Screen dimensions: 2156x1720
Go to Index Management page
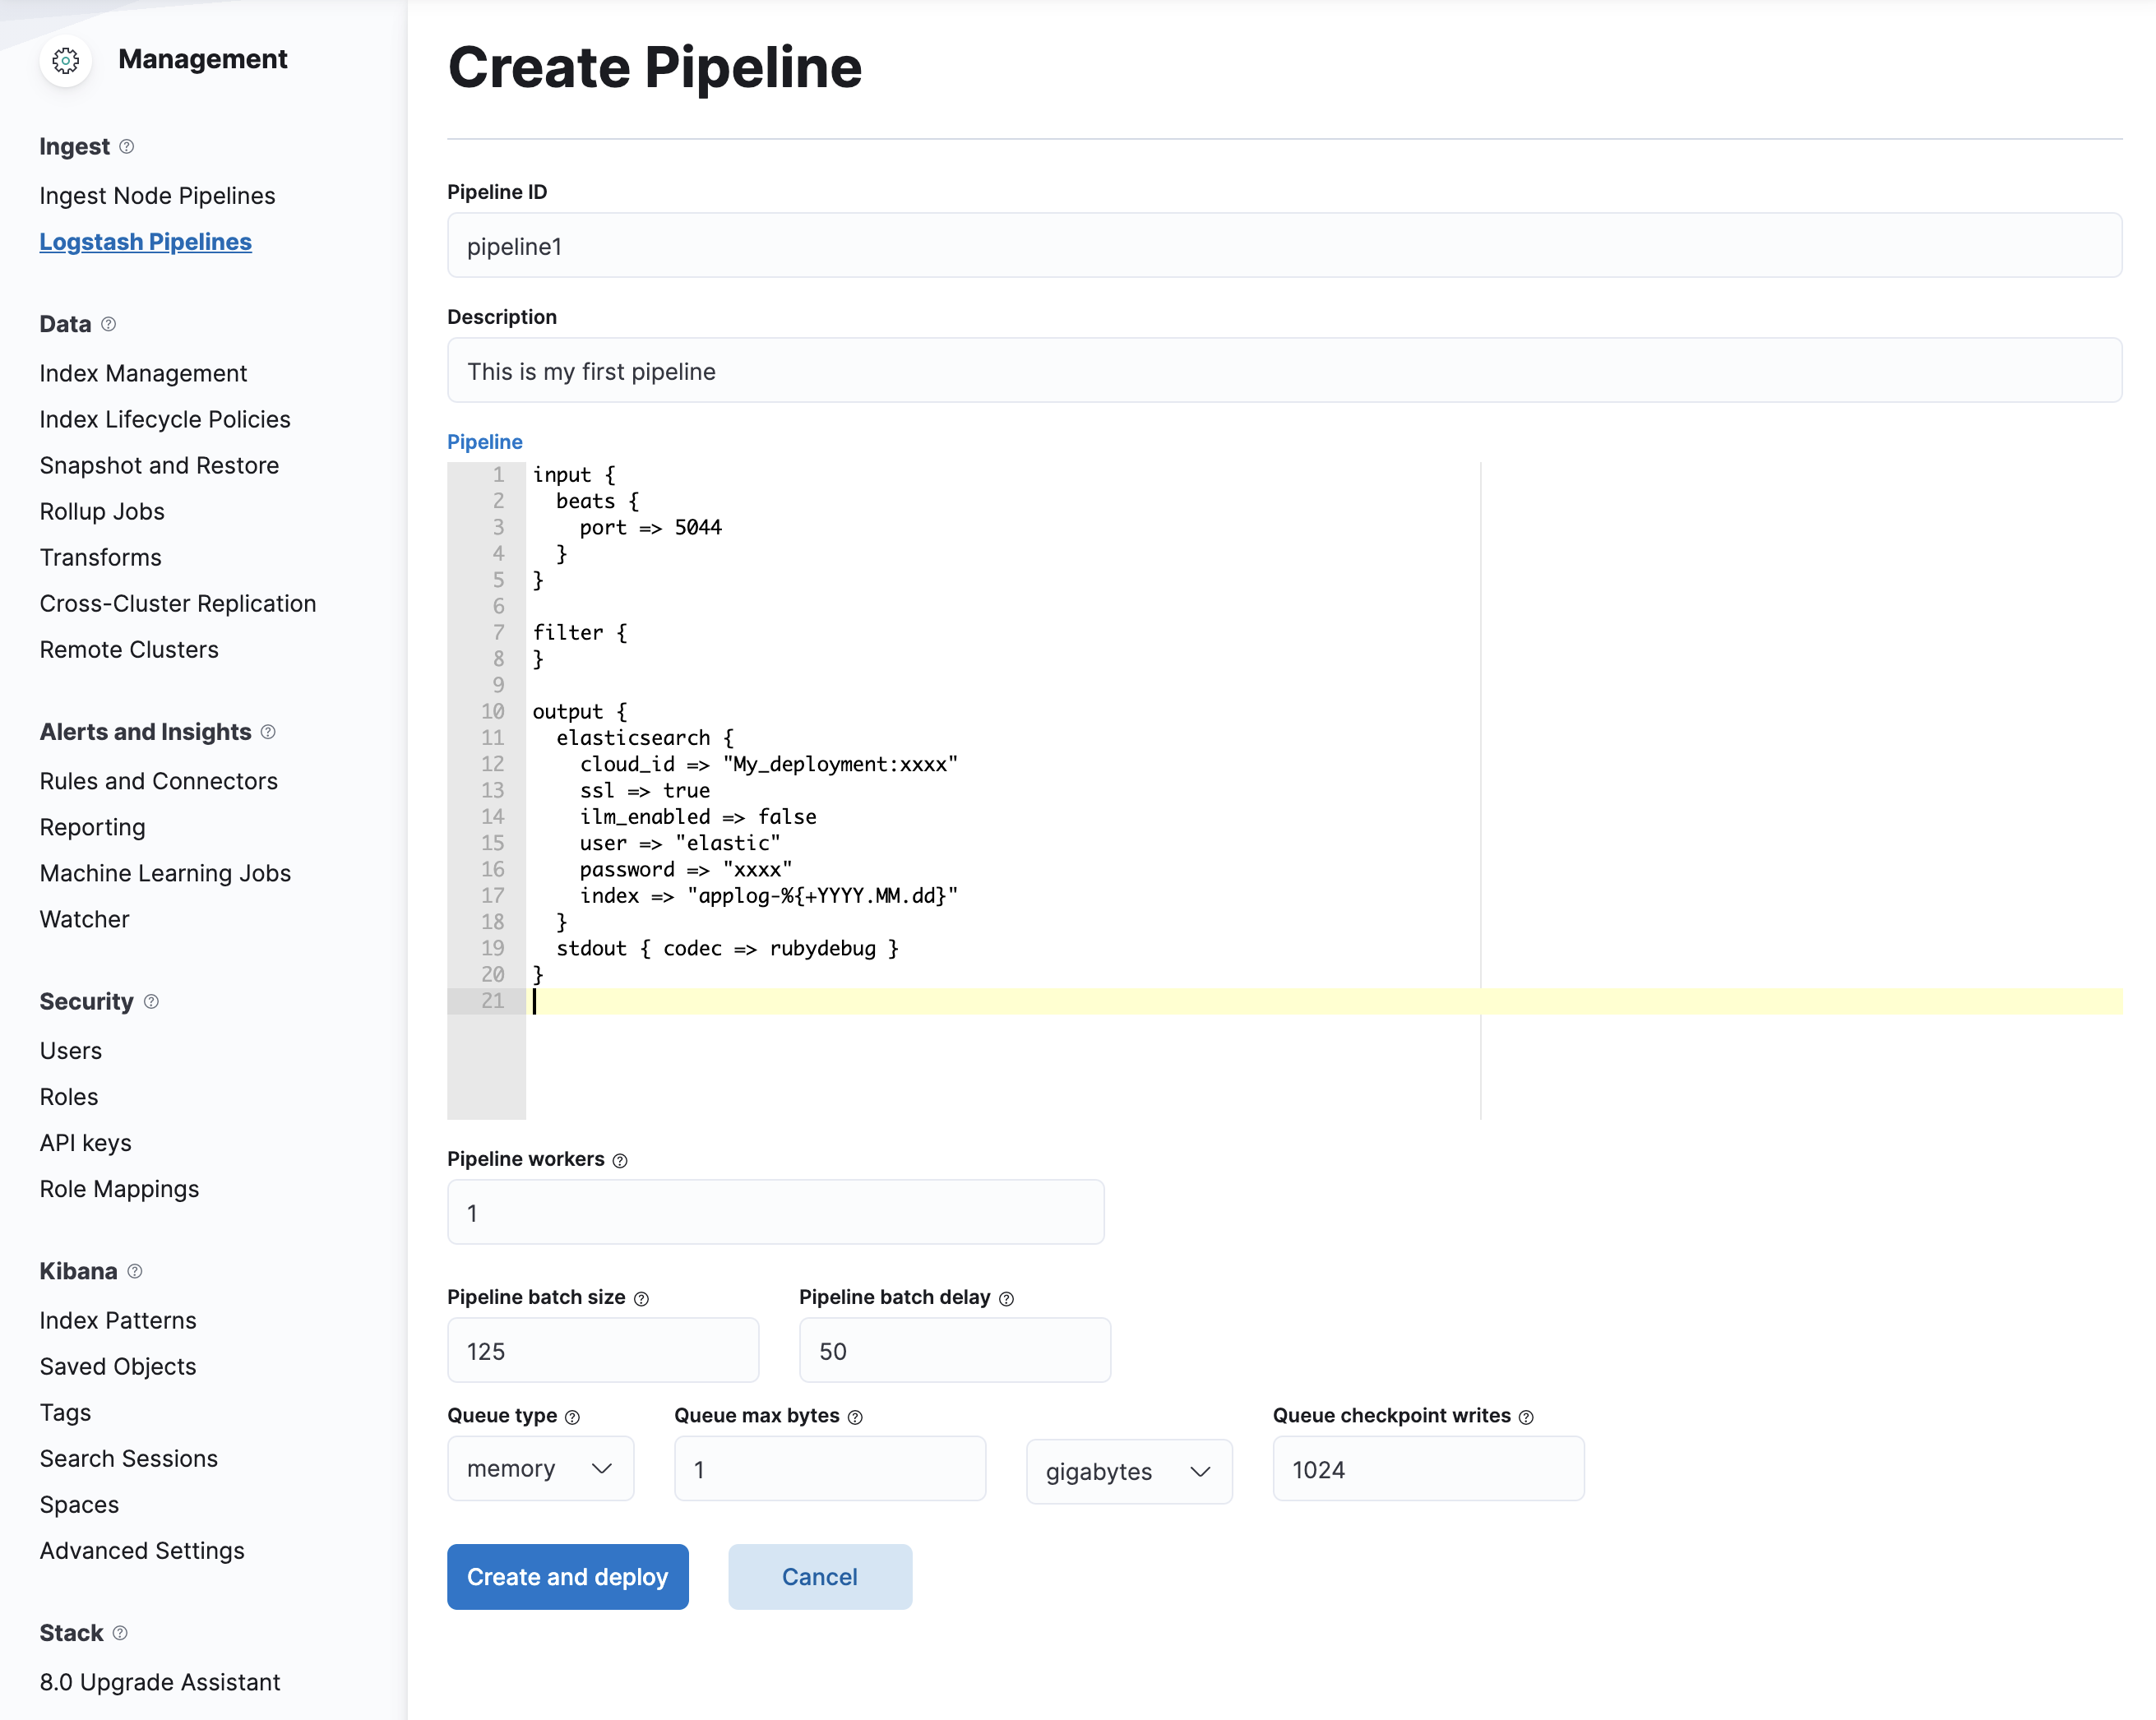pyautogui.click(x=143, y=373)
